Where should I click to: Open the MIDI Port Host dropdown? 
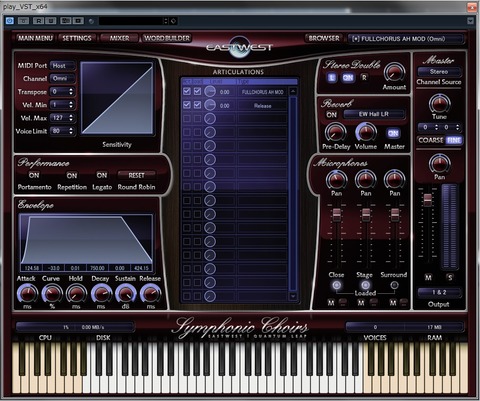click(63, 66)
